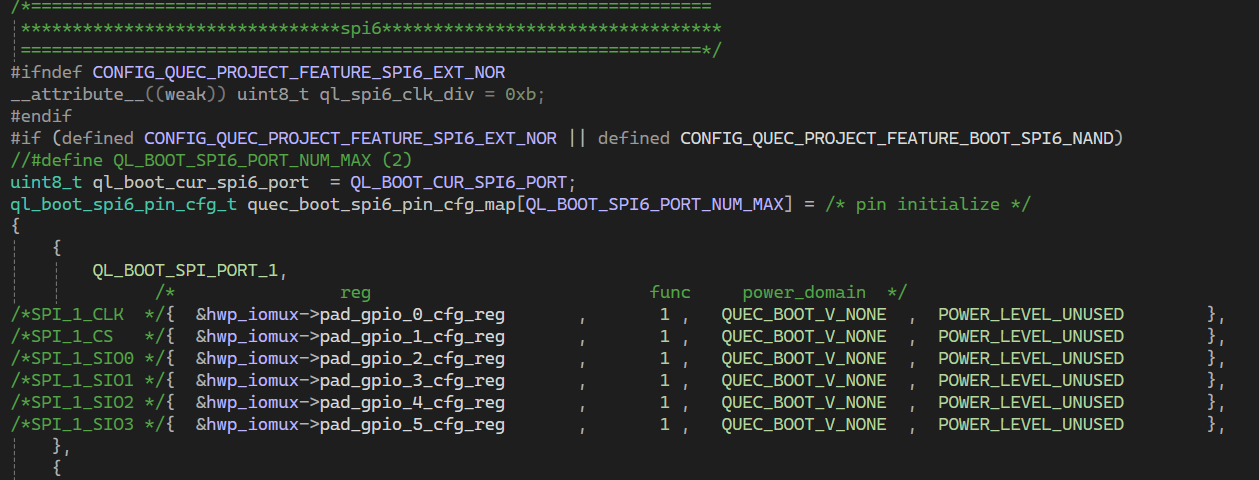Select the CONFIG_QUEC_PROJECT_FEATURE_BOOT_SPI6_NAND macro
1259x480 pixels.
tap(896, 138)
